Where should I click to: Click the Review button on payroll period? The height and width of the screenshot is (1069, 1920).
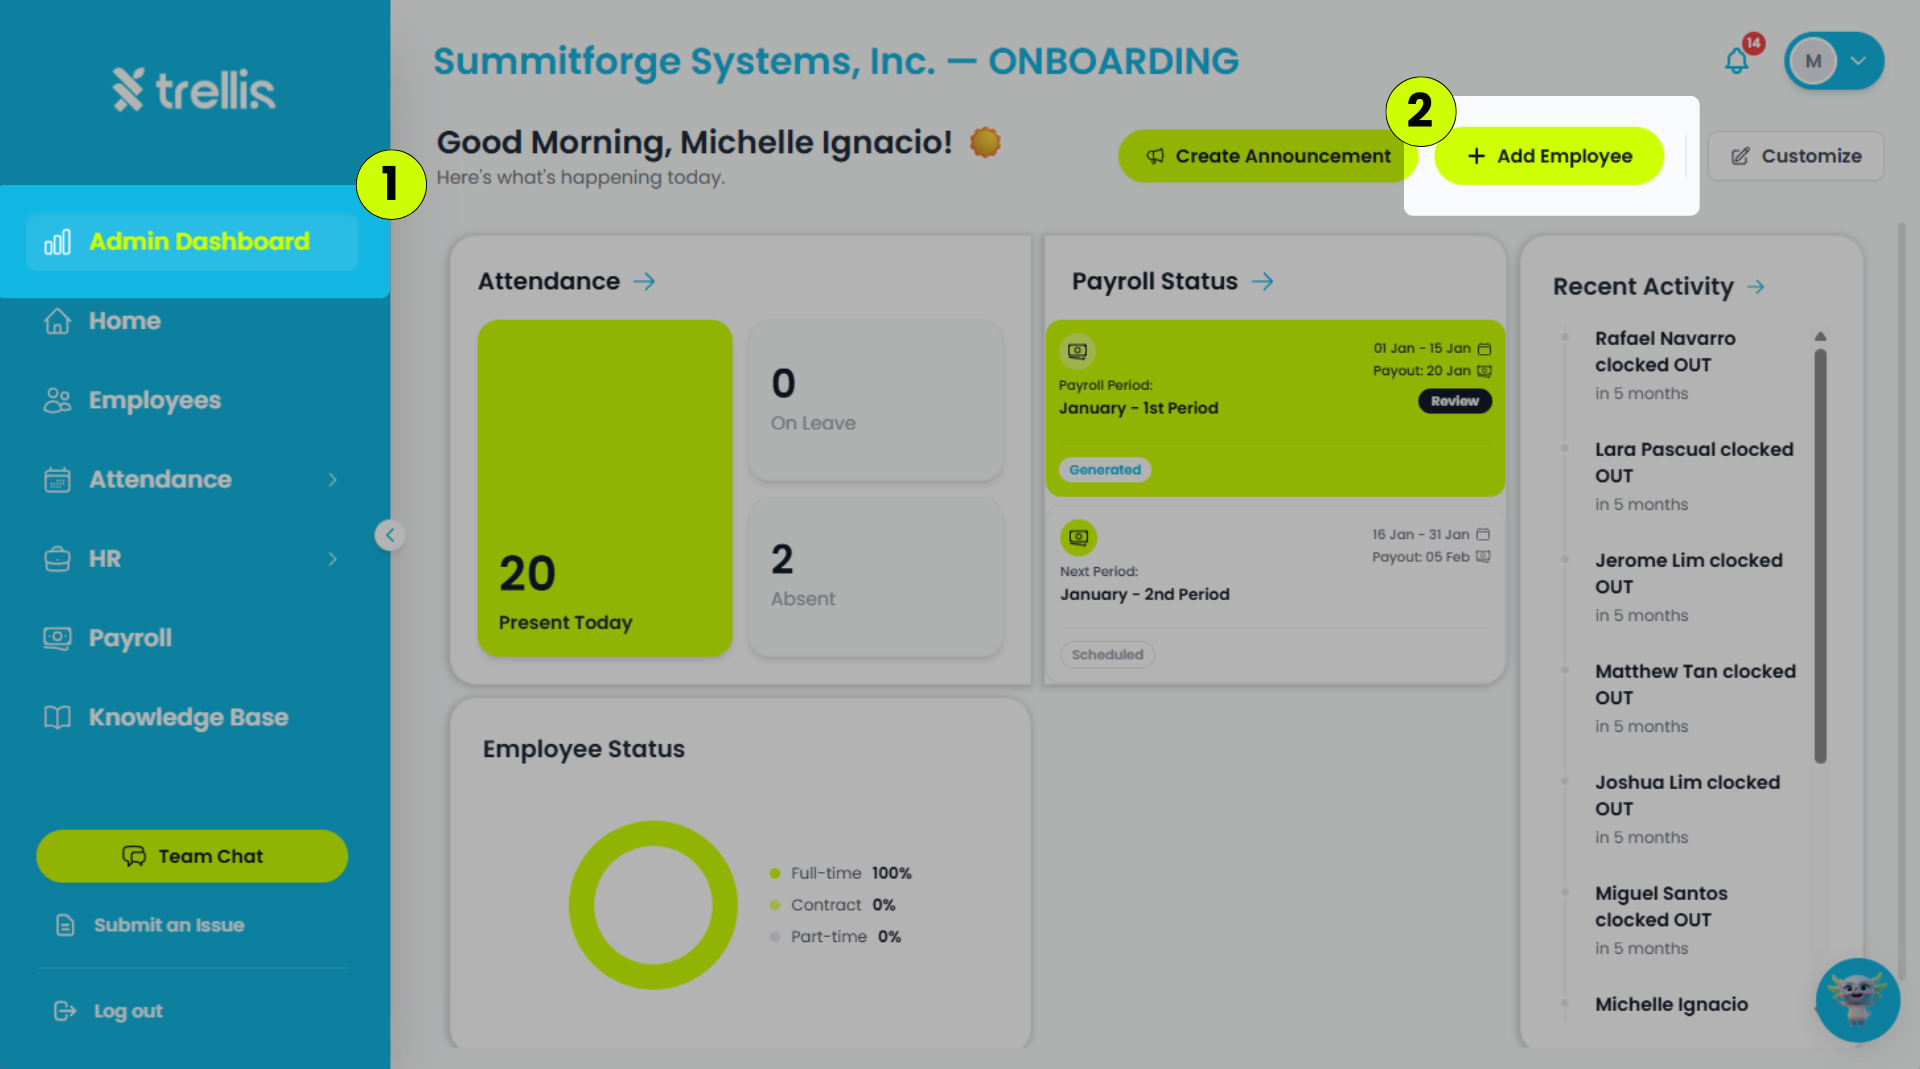(x=1454, y=401)
